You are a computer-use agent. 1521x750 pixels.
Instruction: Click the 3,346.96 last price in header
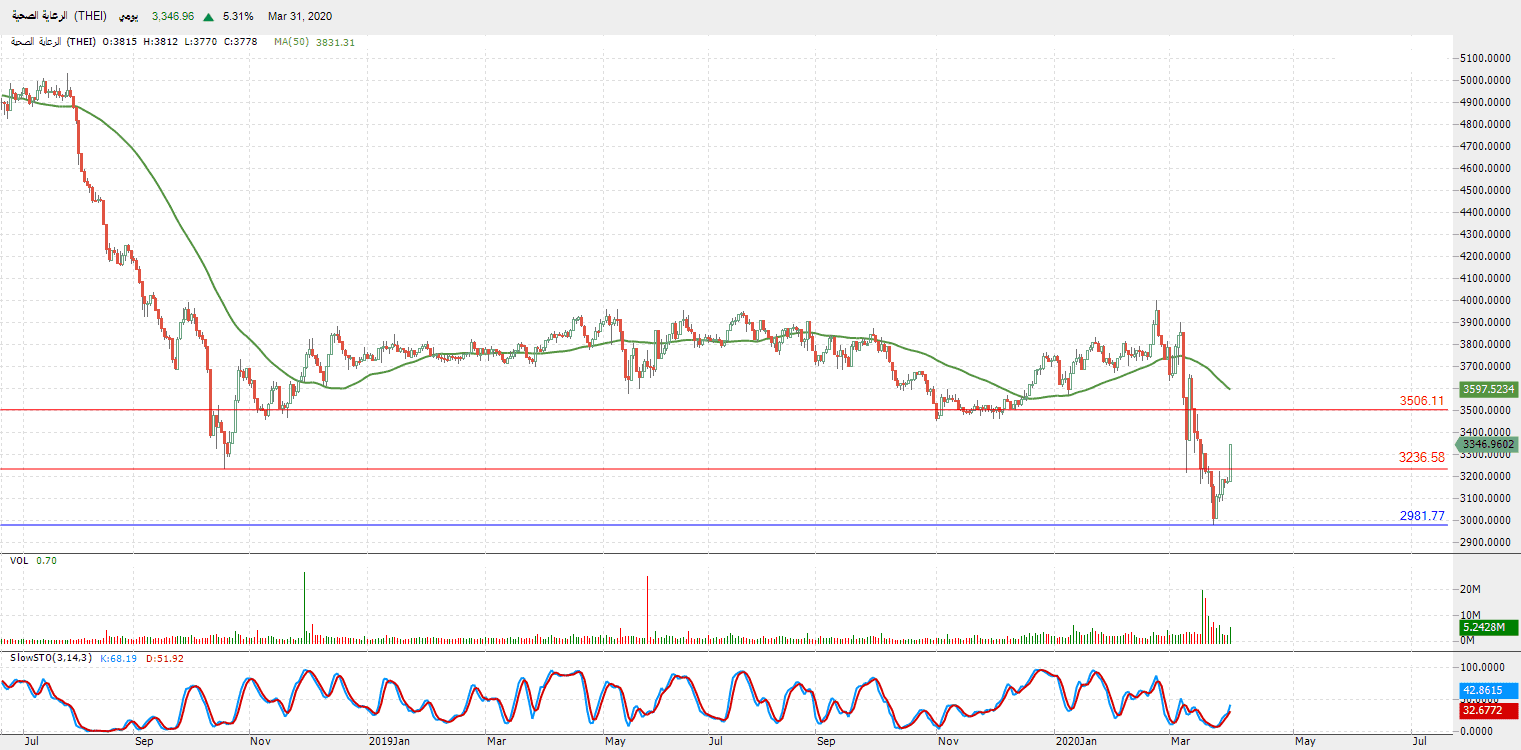173,17
